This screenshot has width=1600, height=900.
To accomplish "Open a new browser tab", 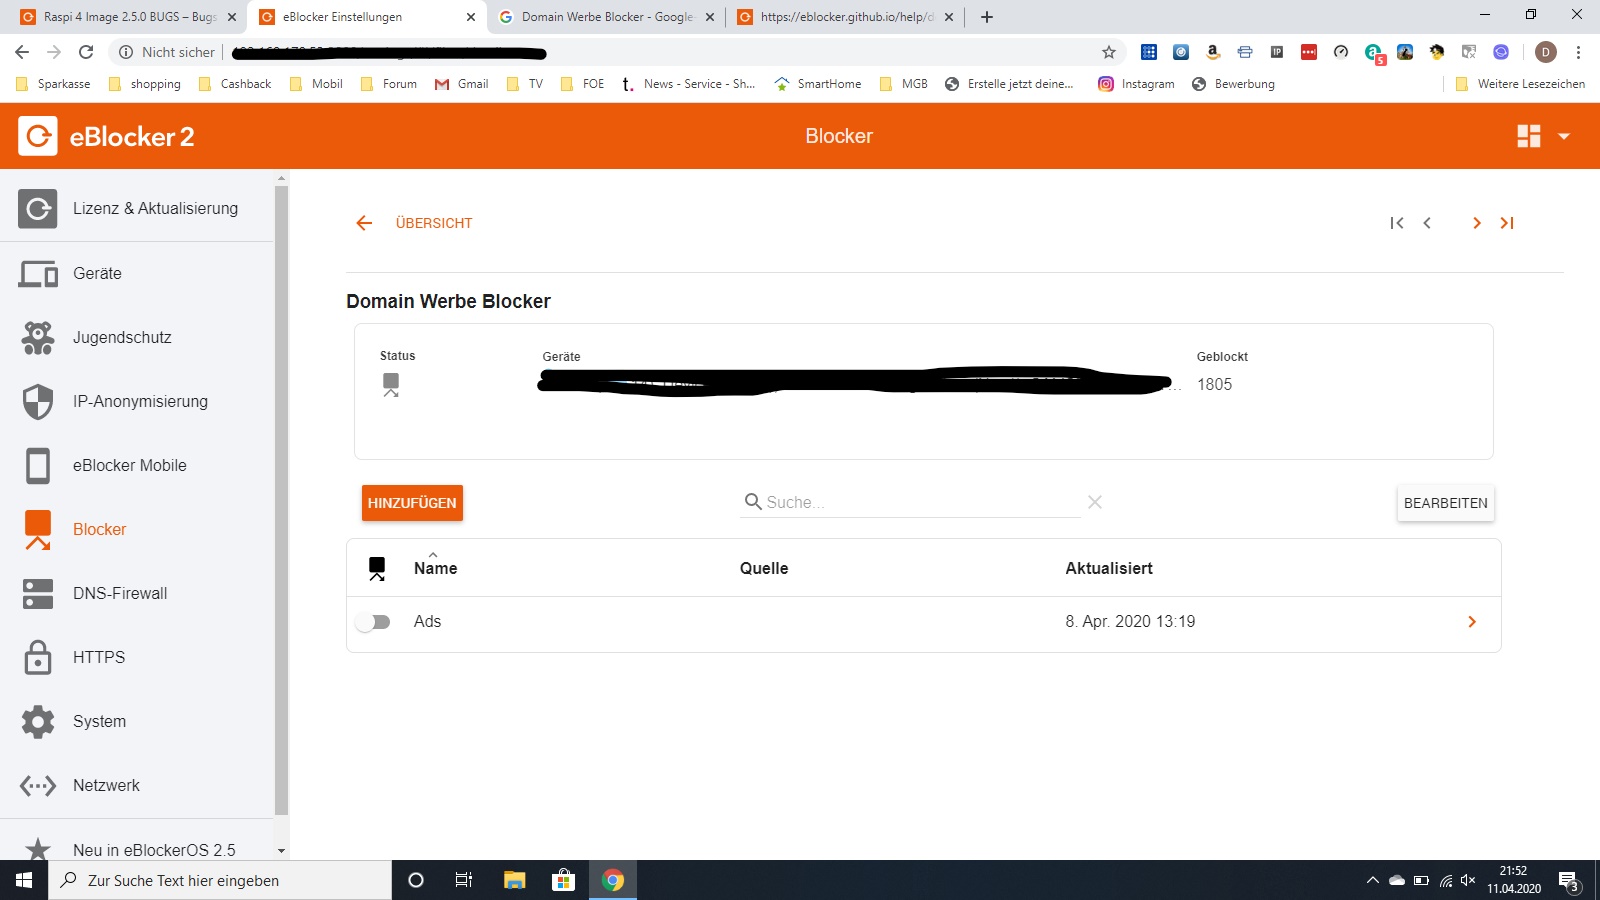I will click(987, 17).
